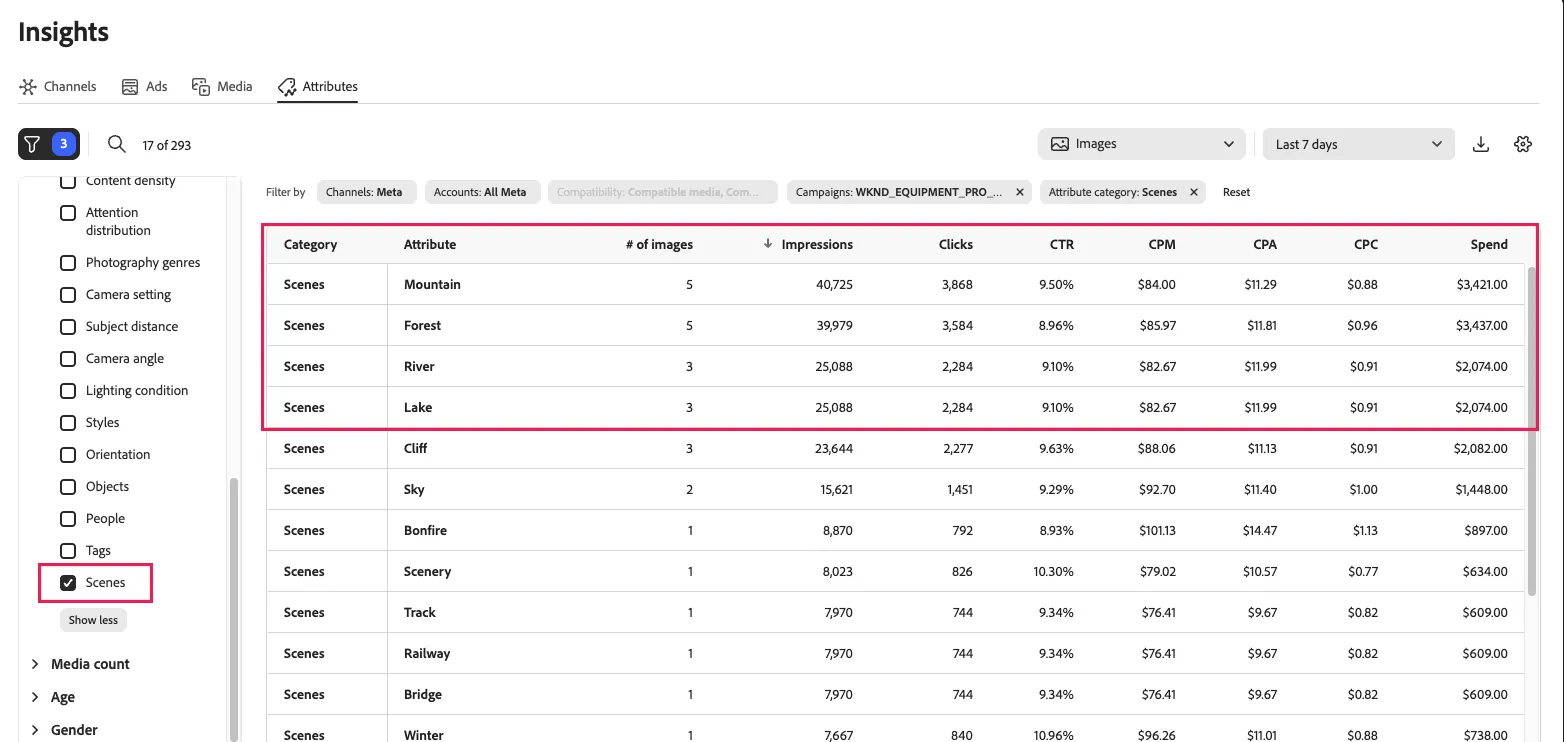Viewport: 1564px width, 742px height.
Task: Click the table's vertical scrollbar
Action: 1533,431
